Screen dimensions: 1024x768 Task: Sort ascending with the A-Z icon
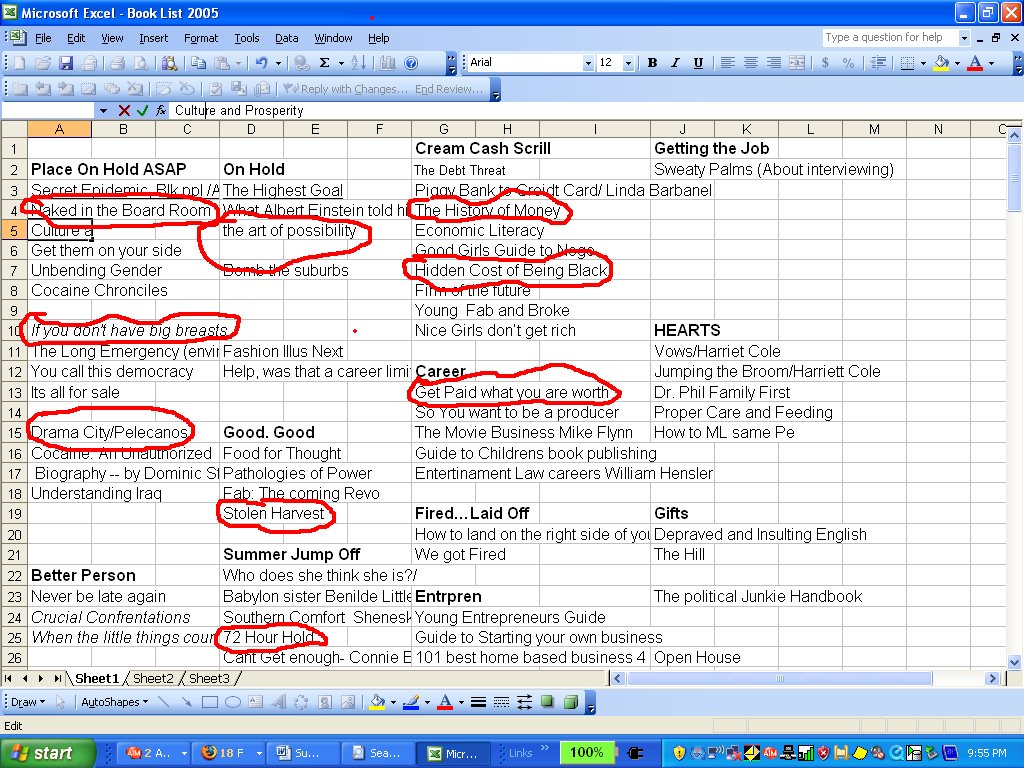(x=359, y=63)
